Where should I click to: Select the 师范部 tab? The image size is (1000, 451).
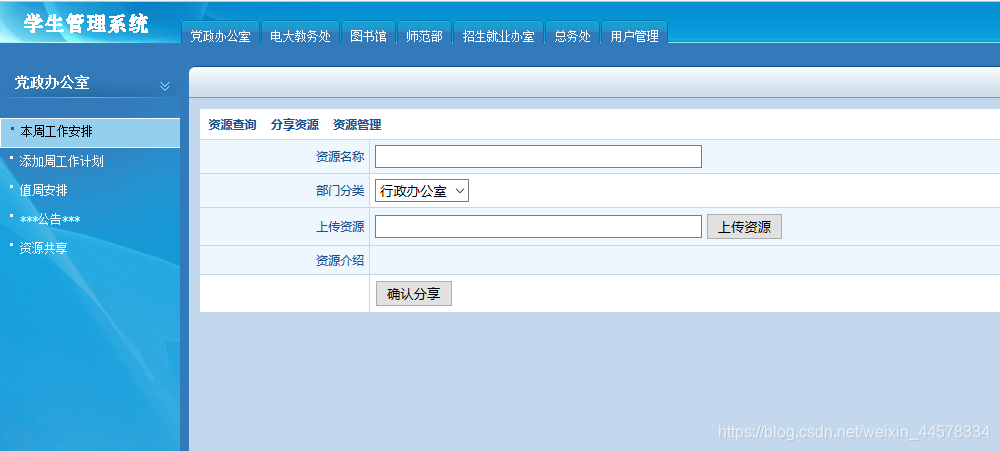coord(424,33)
